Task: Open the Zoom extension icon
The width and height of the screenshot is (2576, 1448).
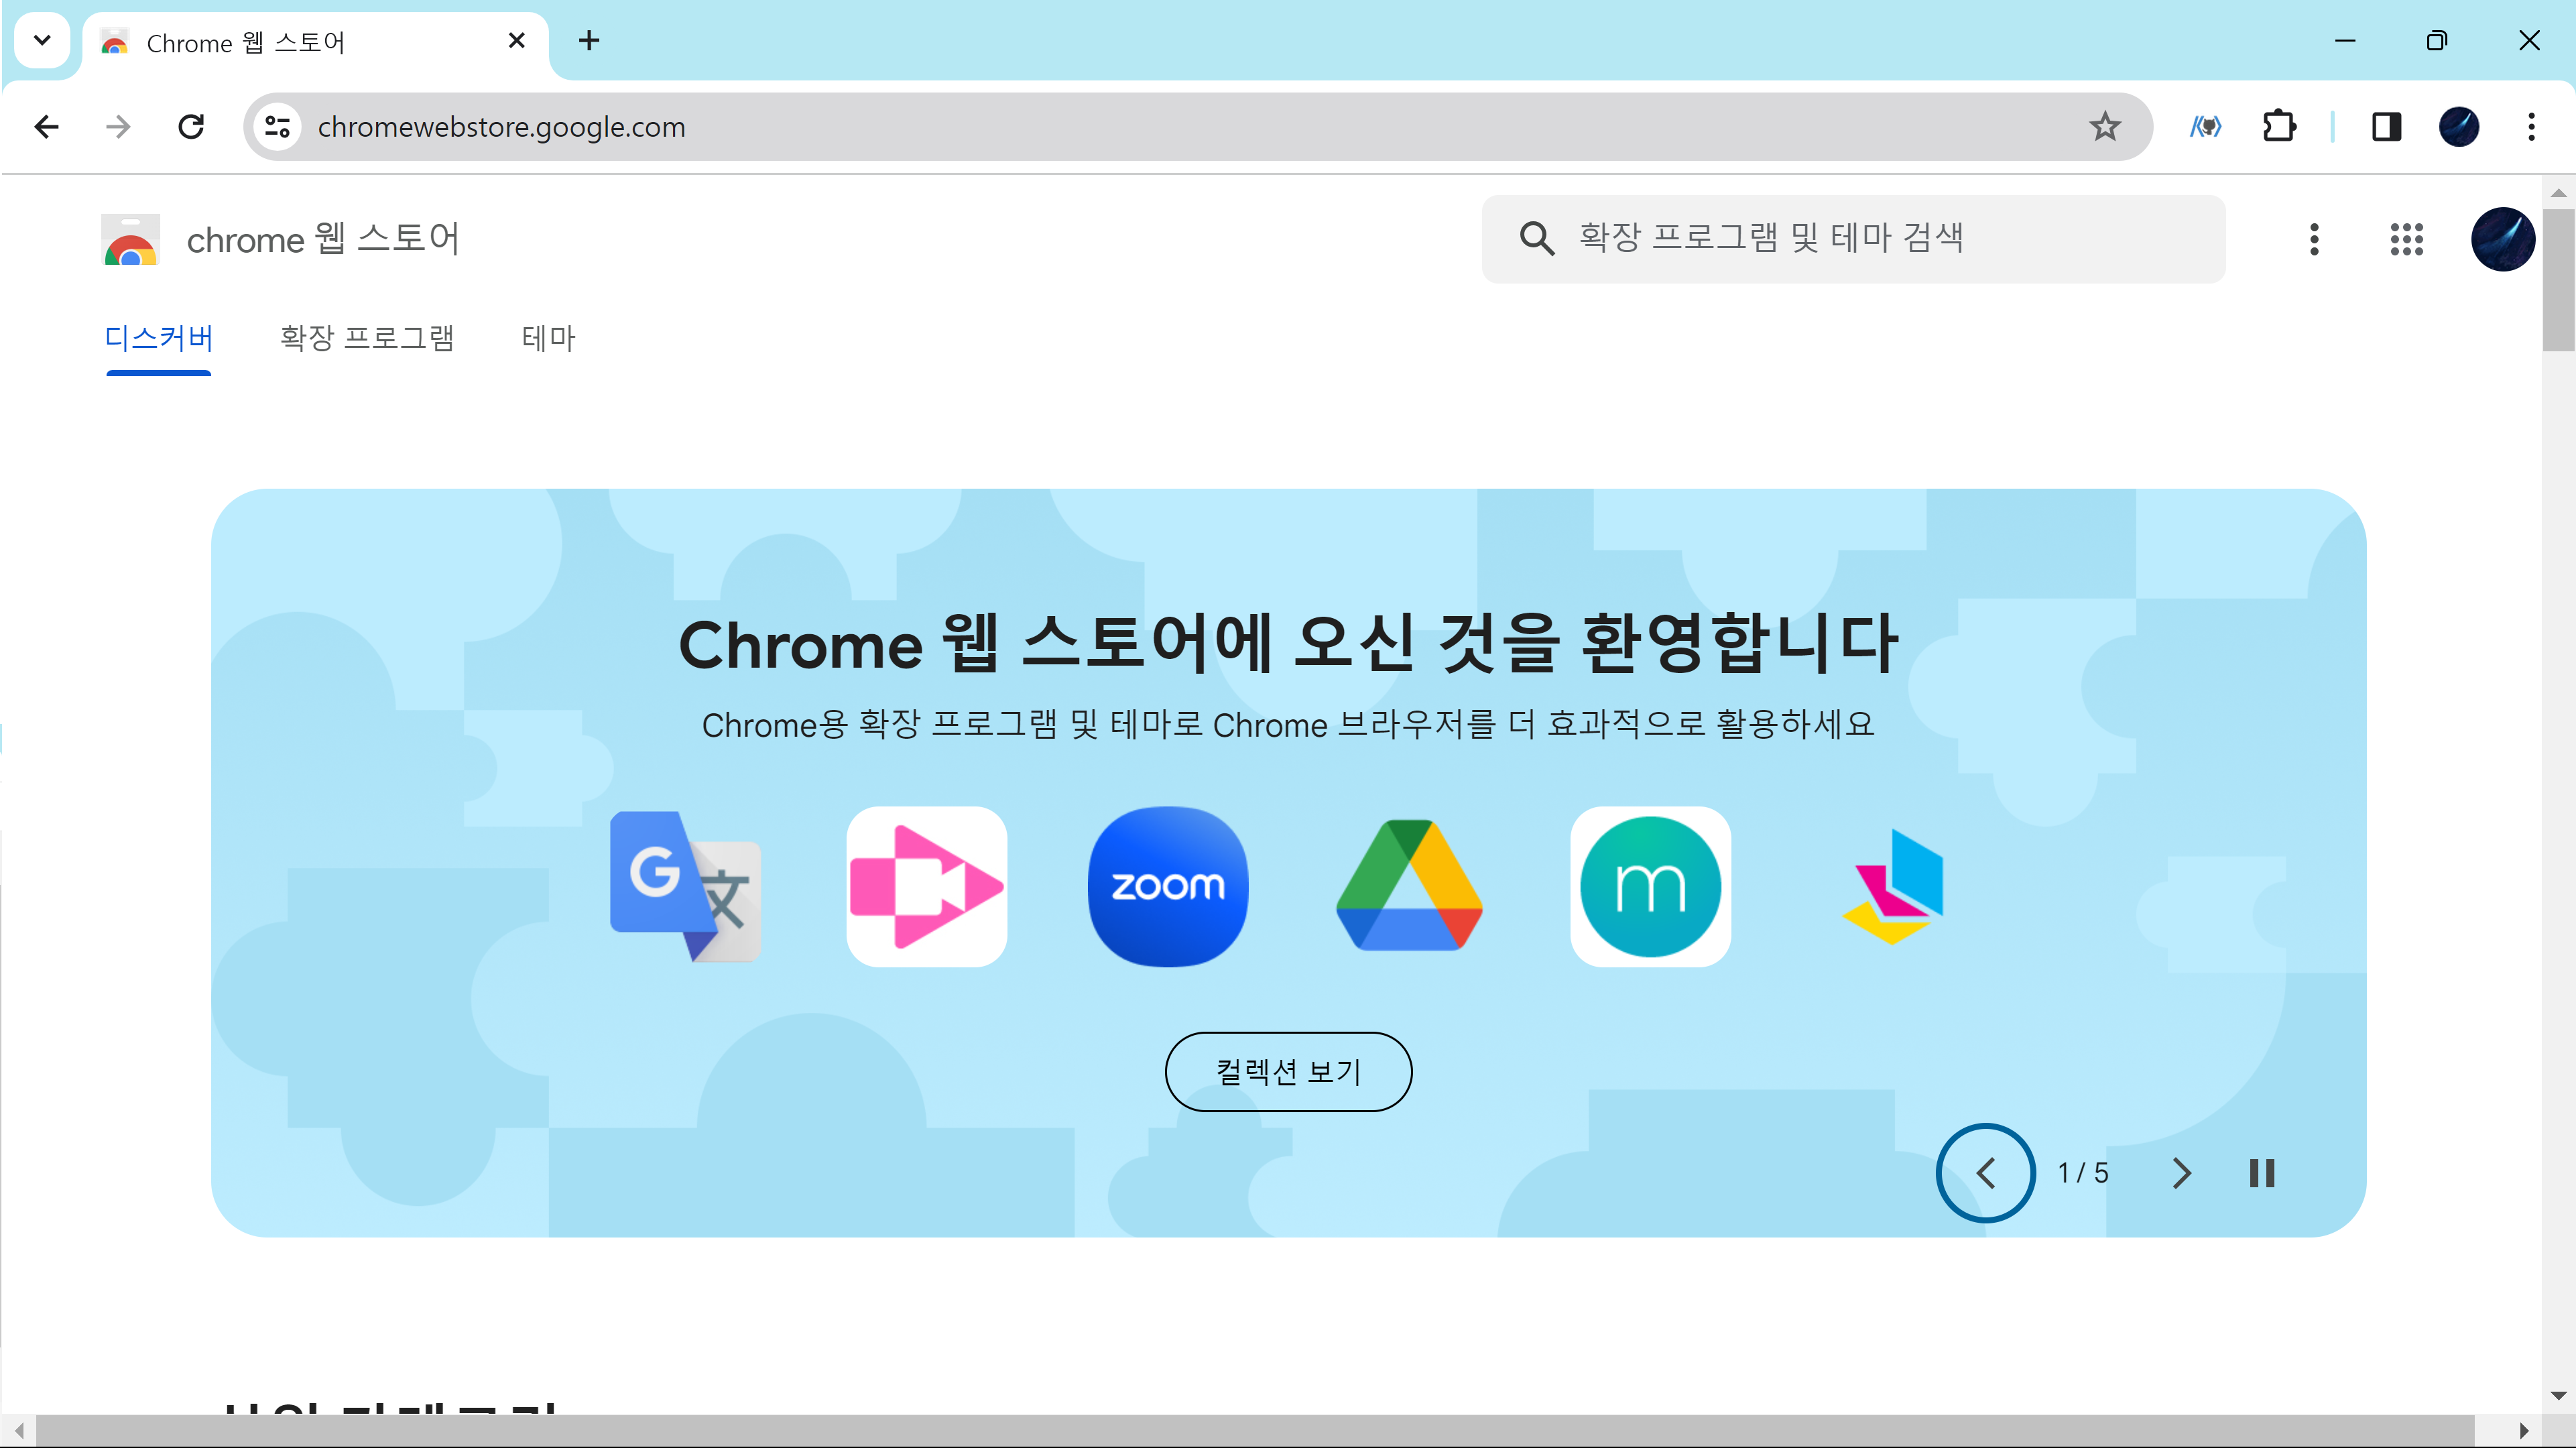Action: click(1167, 886)
